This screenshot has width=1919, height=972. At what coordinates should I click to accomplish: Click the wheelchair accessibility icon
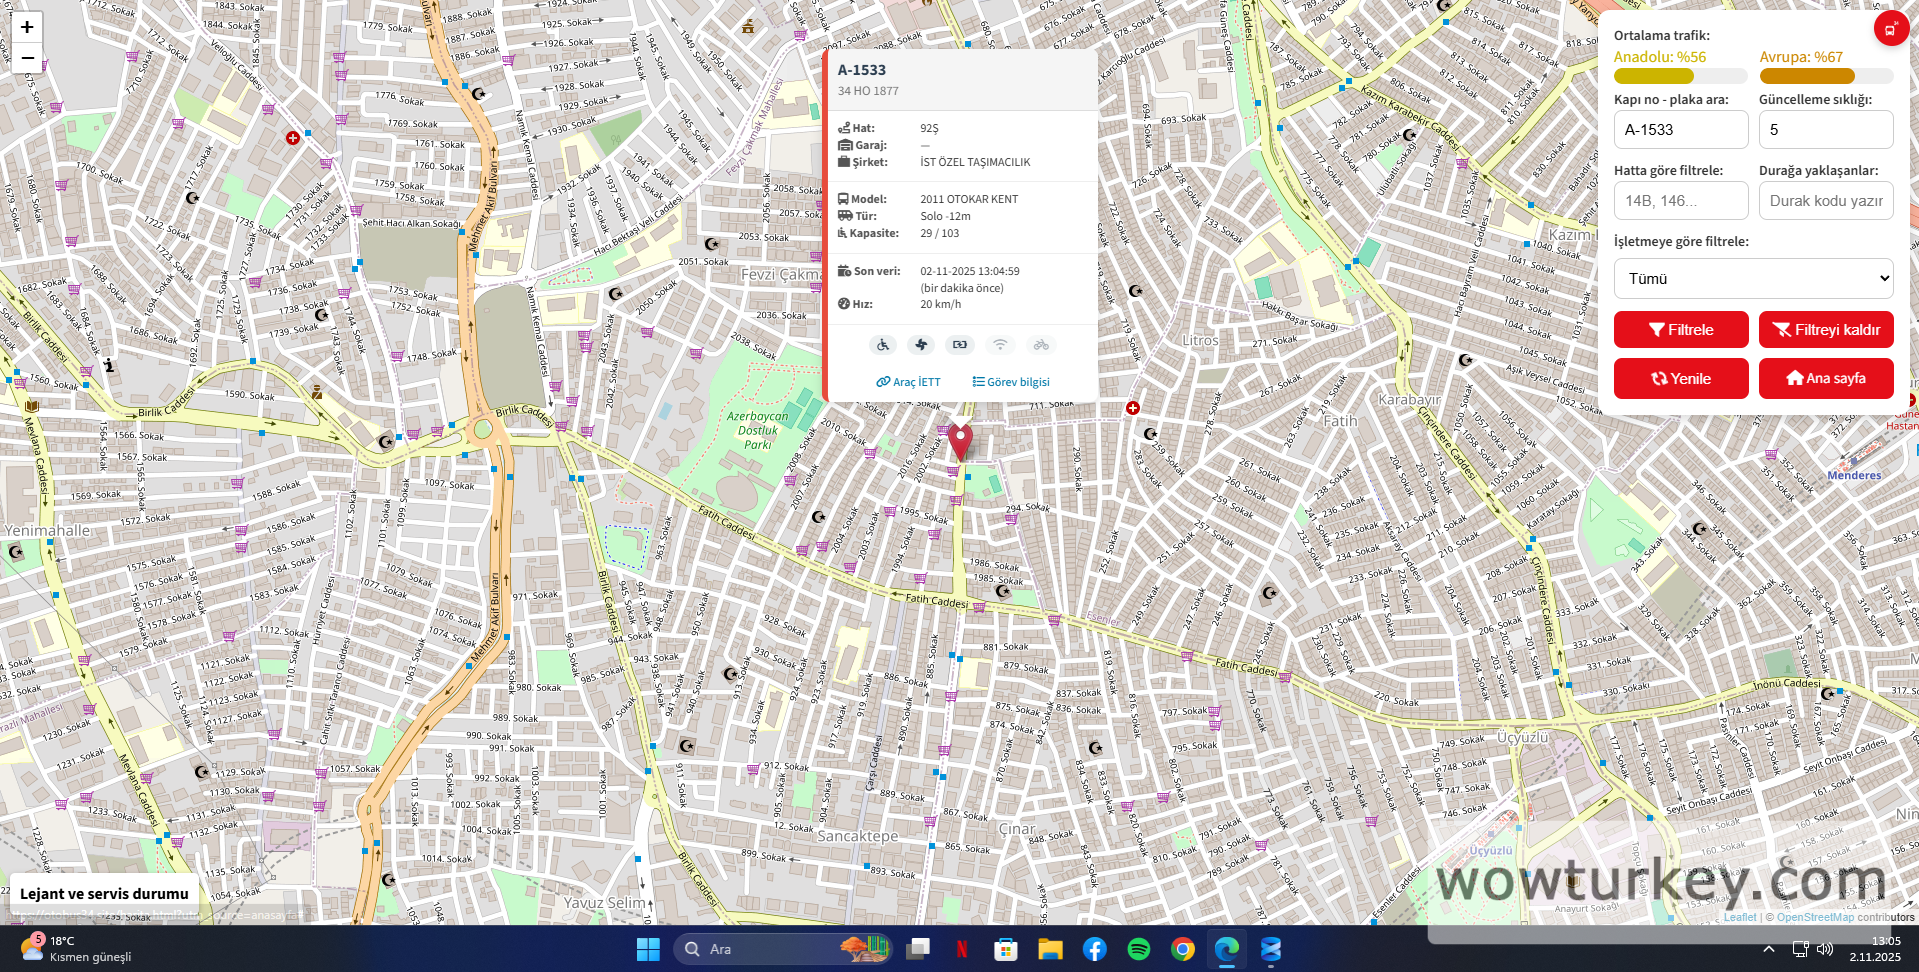(x=882, y=345)
